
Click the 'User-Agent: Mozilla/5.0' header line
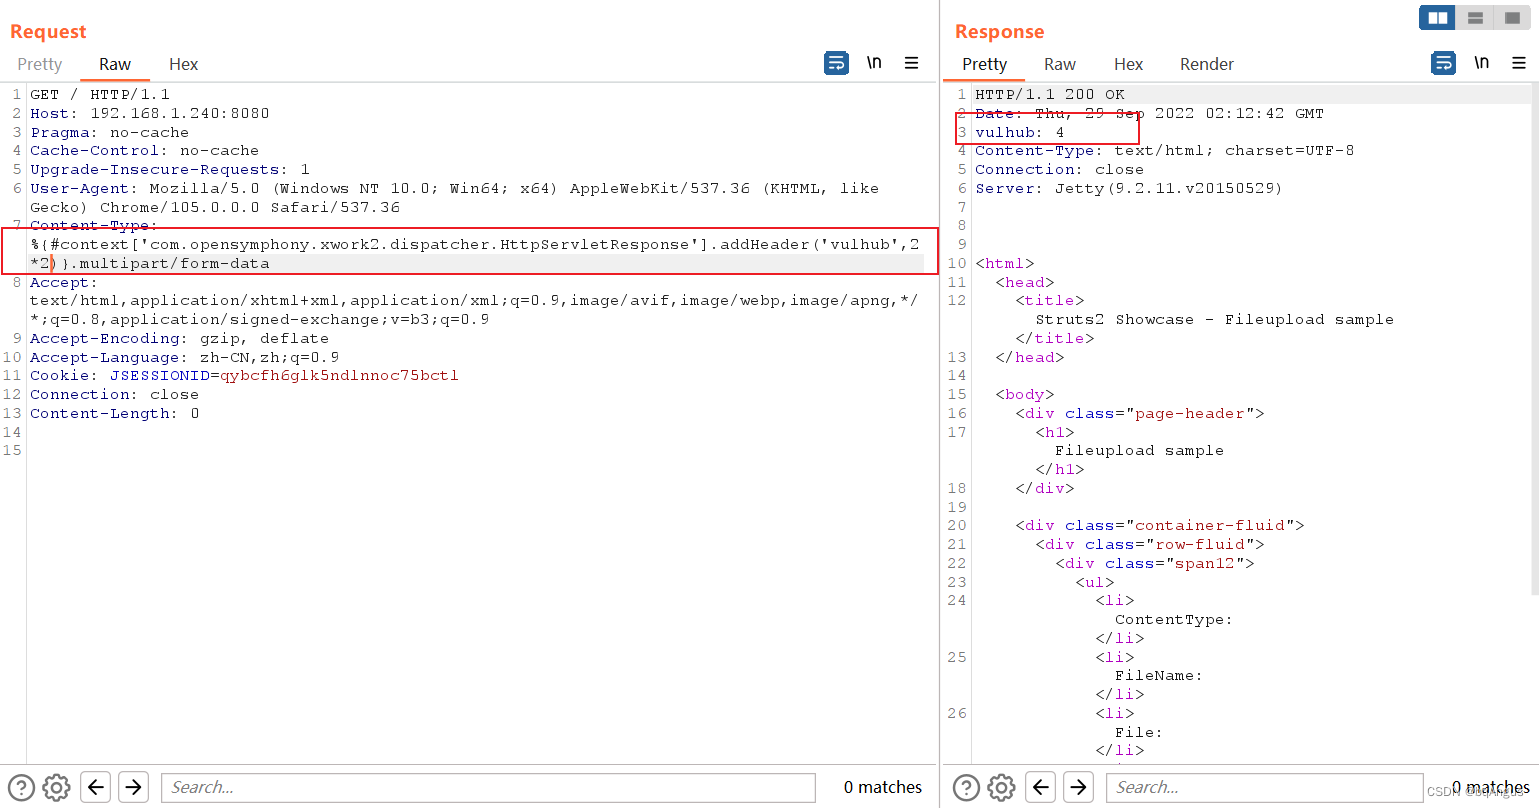(x=455, y=198)
